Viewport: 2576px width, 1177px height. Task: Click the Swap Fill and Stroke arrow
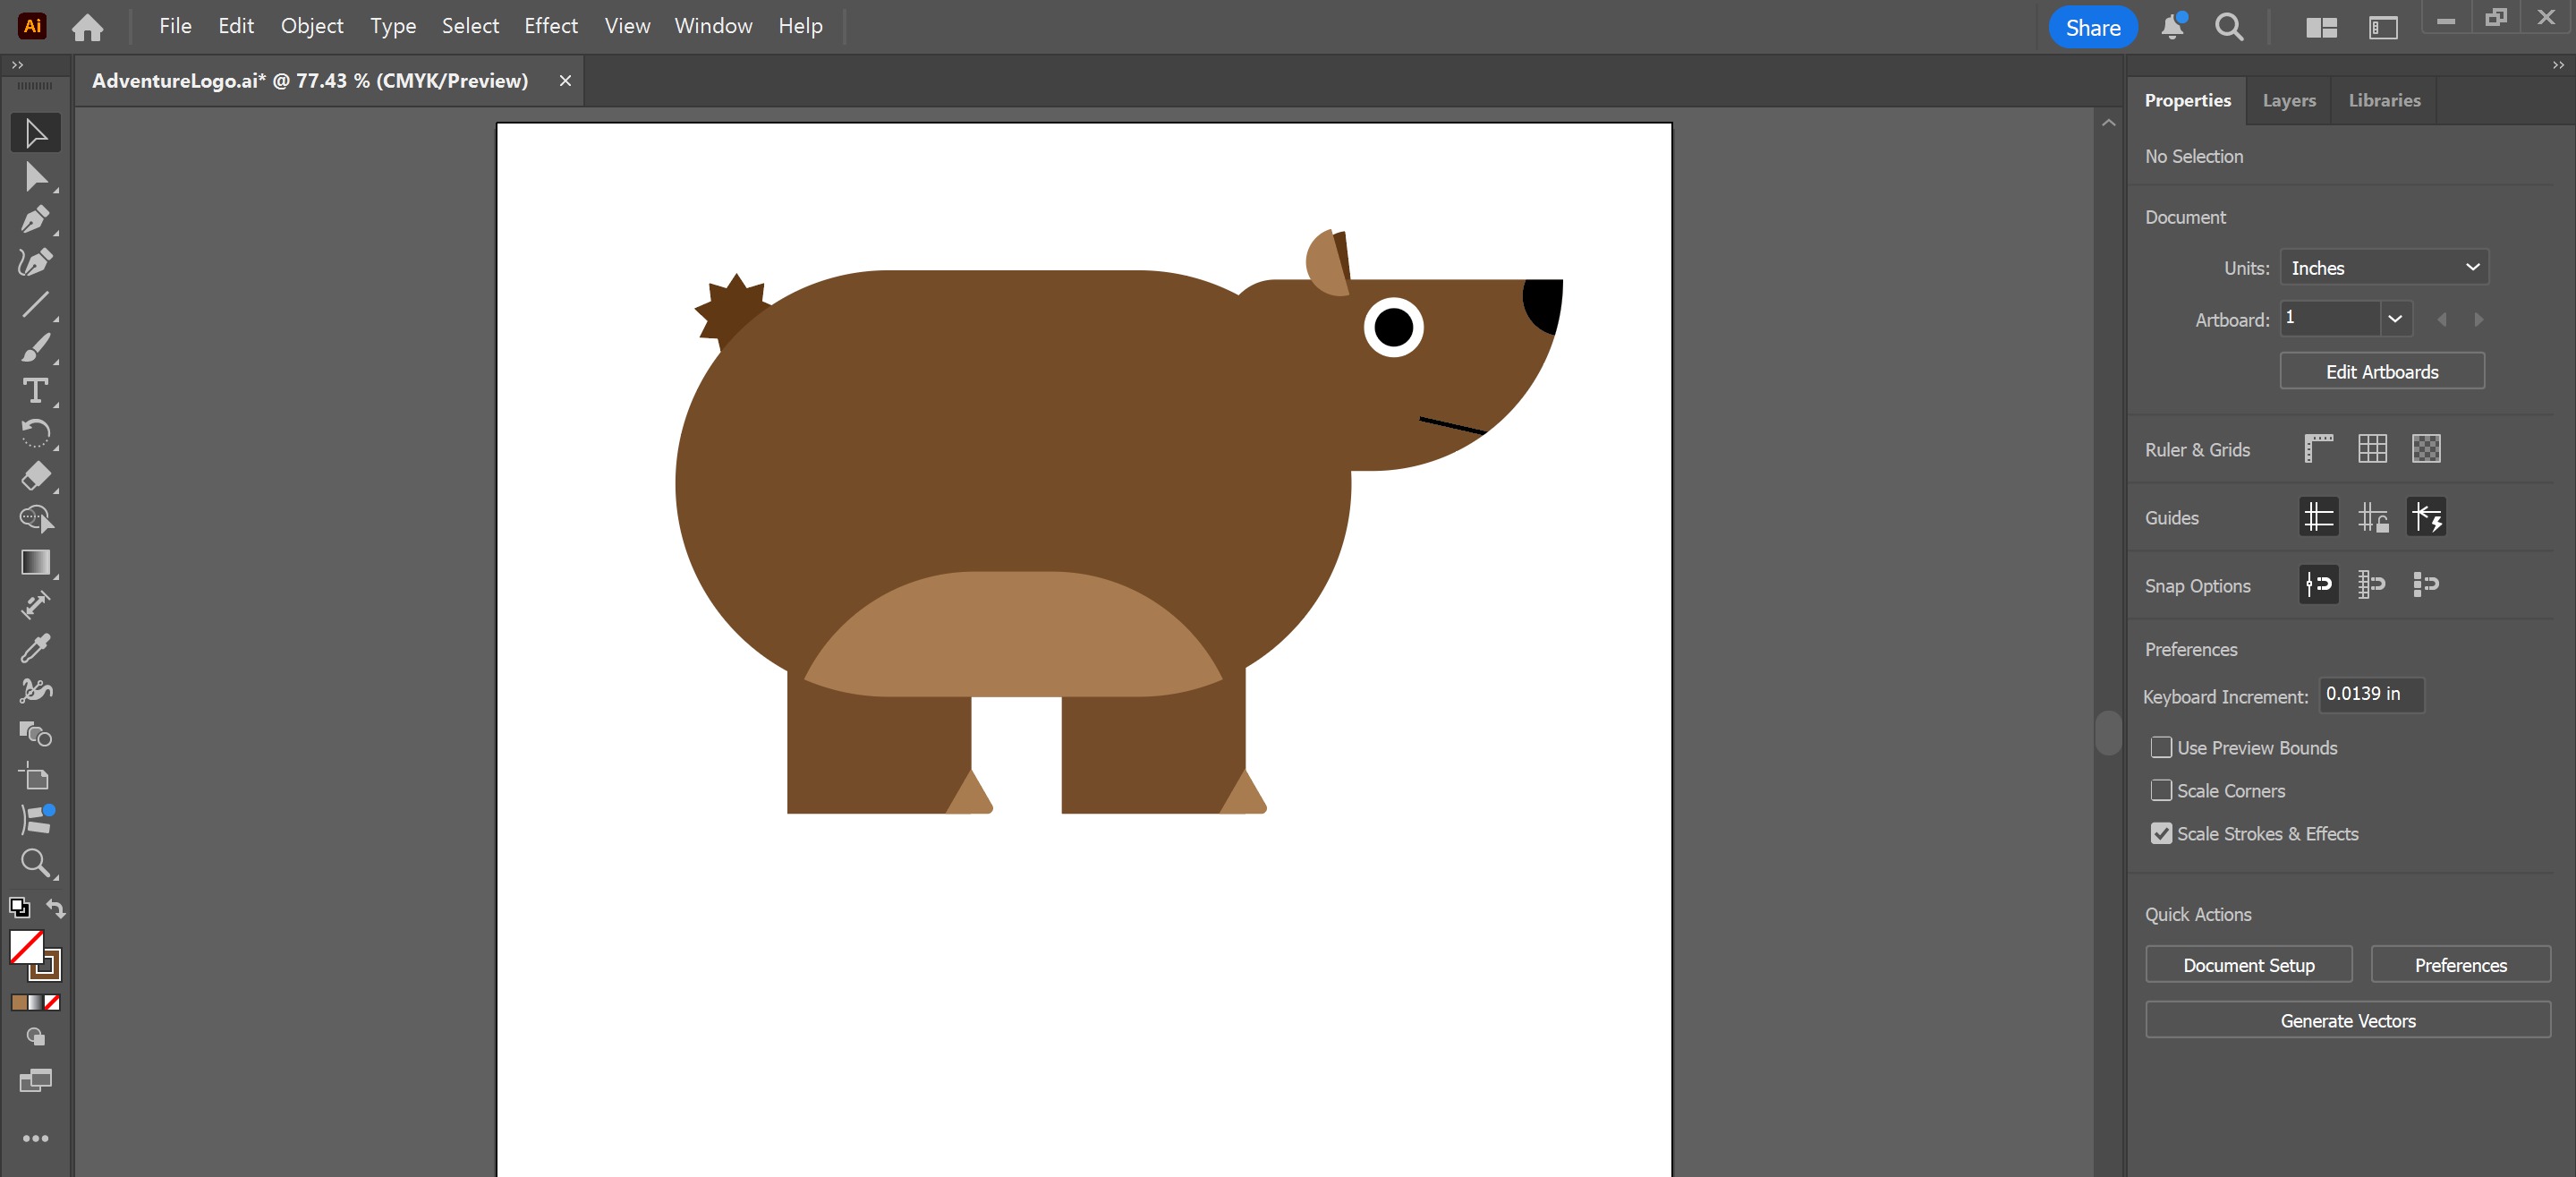[56, 908]
